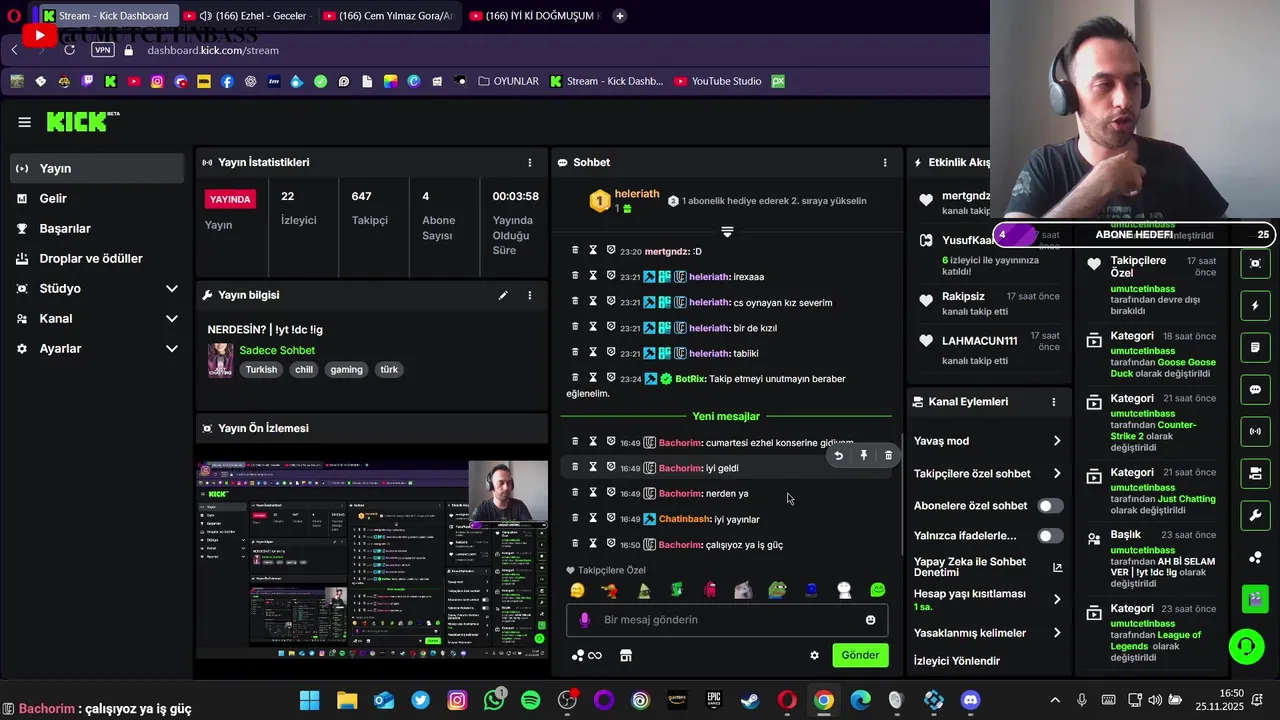Switch to Cem Yılmaz Gora browser tab
Viewport: 1280px width, 720px height.
click(x=391, y=15)
